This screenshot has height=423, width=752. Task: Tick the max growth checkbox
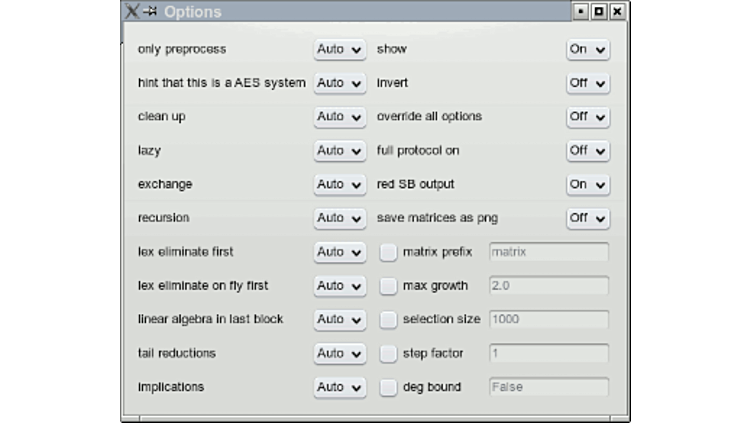pyautogui.click(x=388, y=286)
